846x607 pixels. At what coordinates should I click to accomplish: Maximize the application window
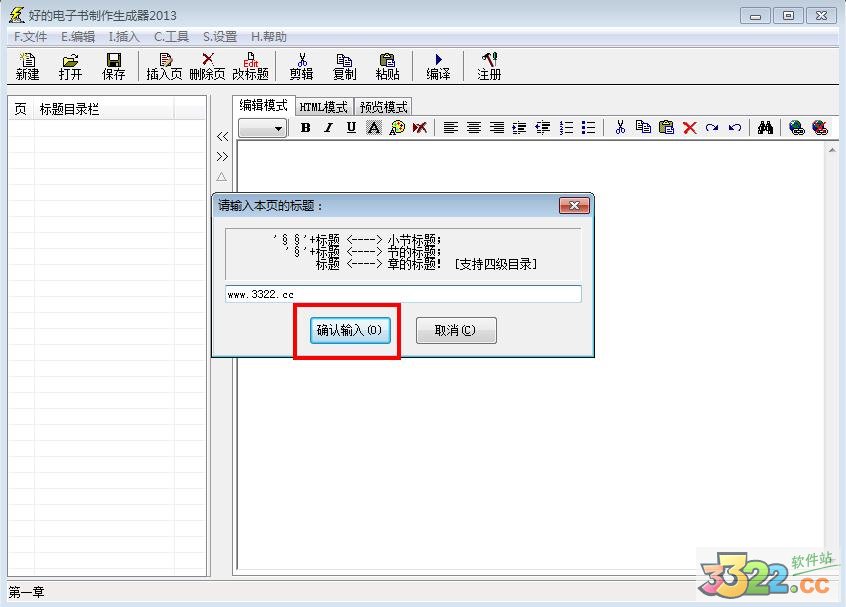(788, 16)
